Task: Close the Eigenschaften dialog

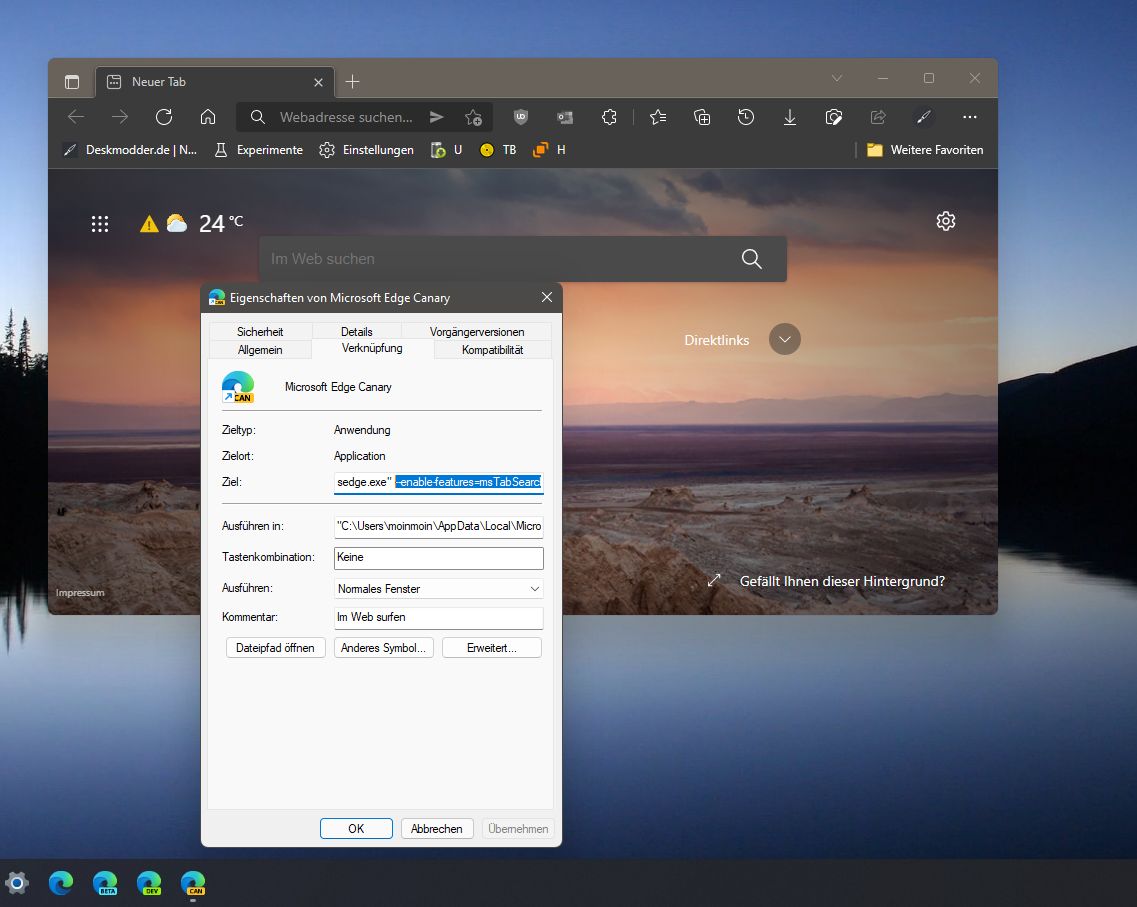Action: pos(547,297)
